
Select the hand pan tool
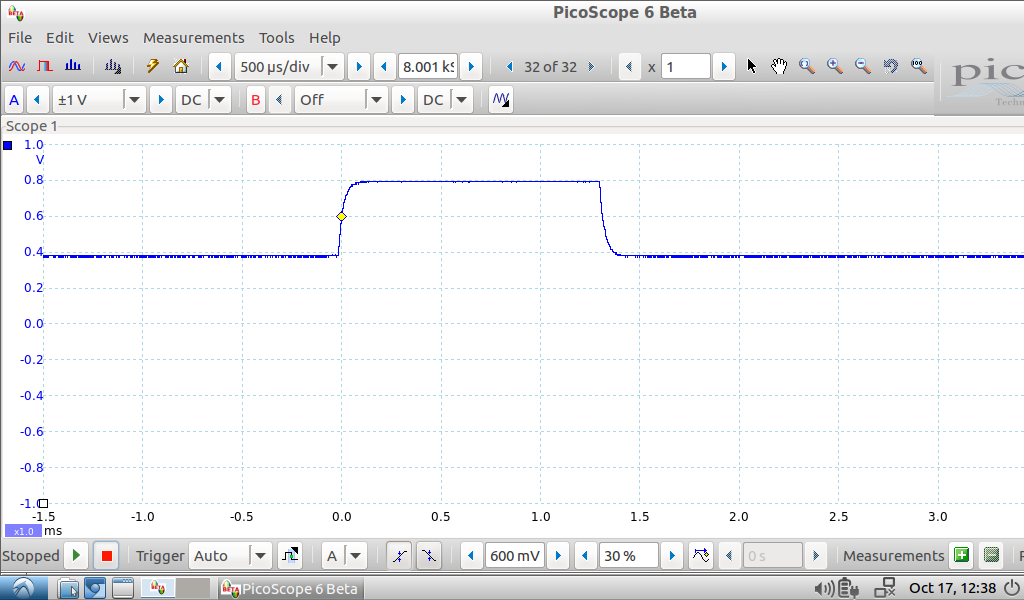pyautogui.click(x=779, y=67)
